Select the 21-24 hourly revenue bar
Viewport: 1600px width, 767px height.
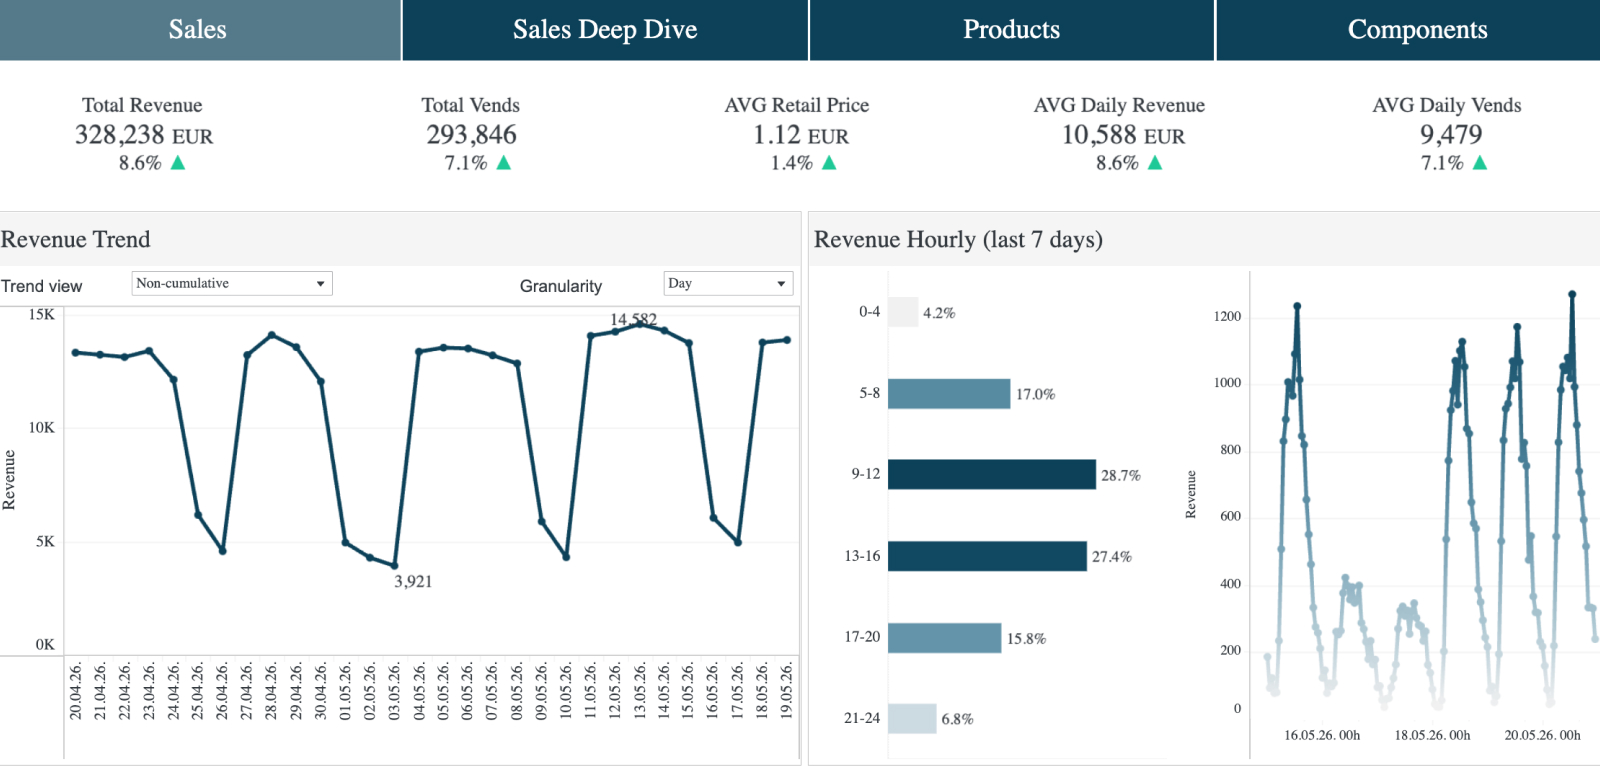point(912,719)
